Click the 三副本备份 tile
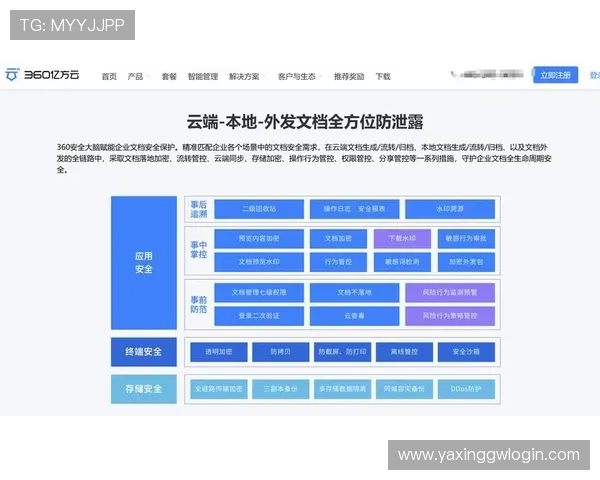This screenshot has width=600, height=480. coord(280,389)
